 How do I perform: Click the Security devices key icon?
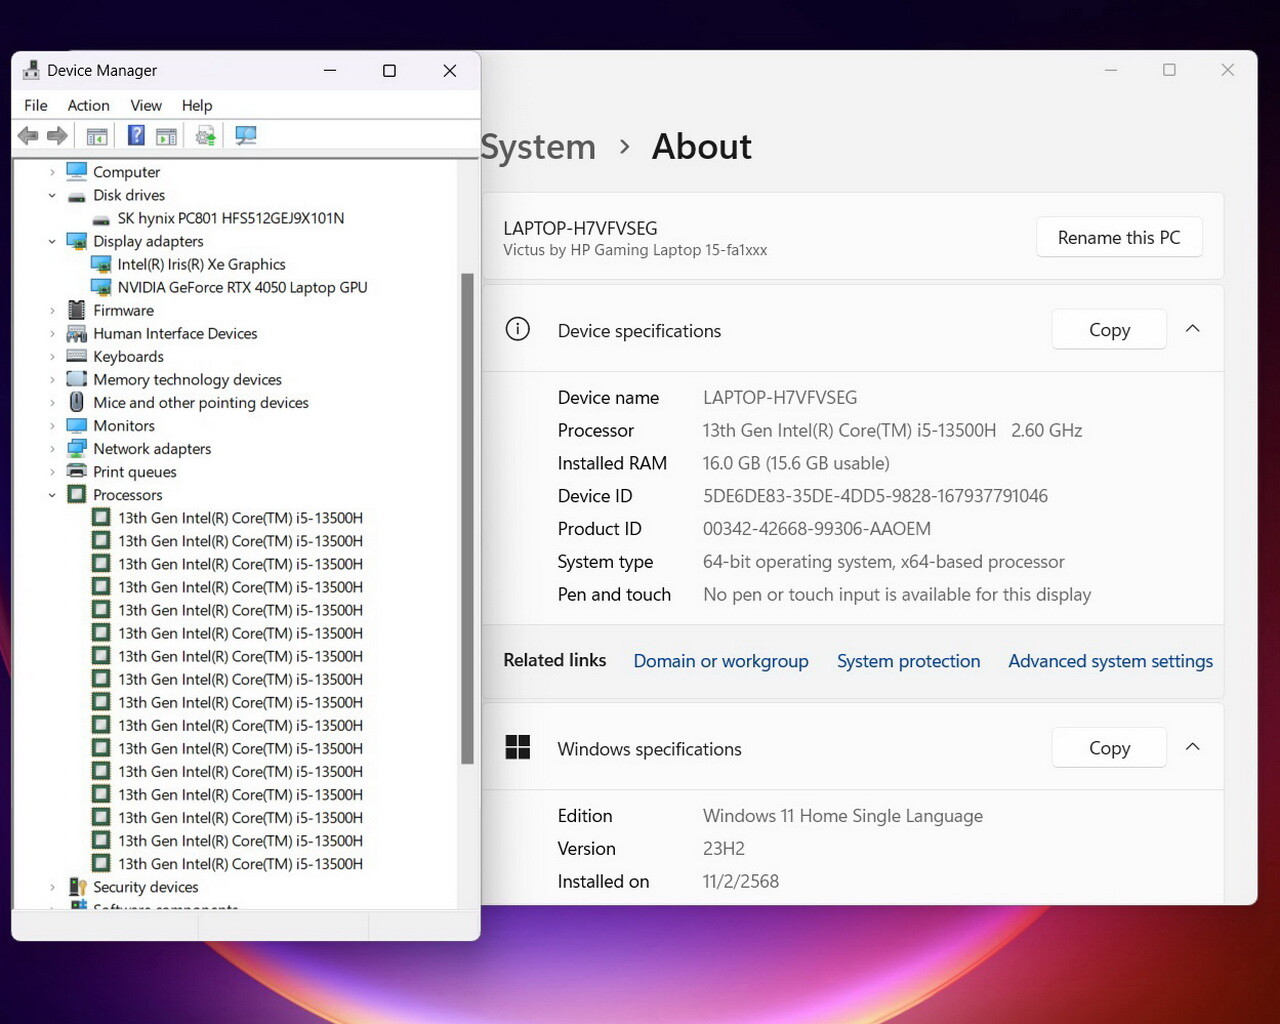pos(77,887)
